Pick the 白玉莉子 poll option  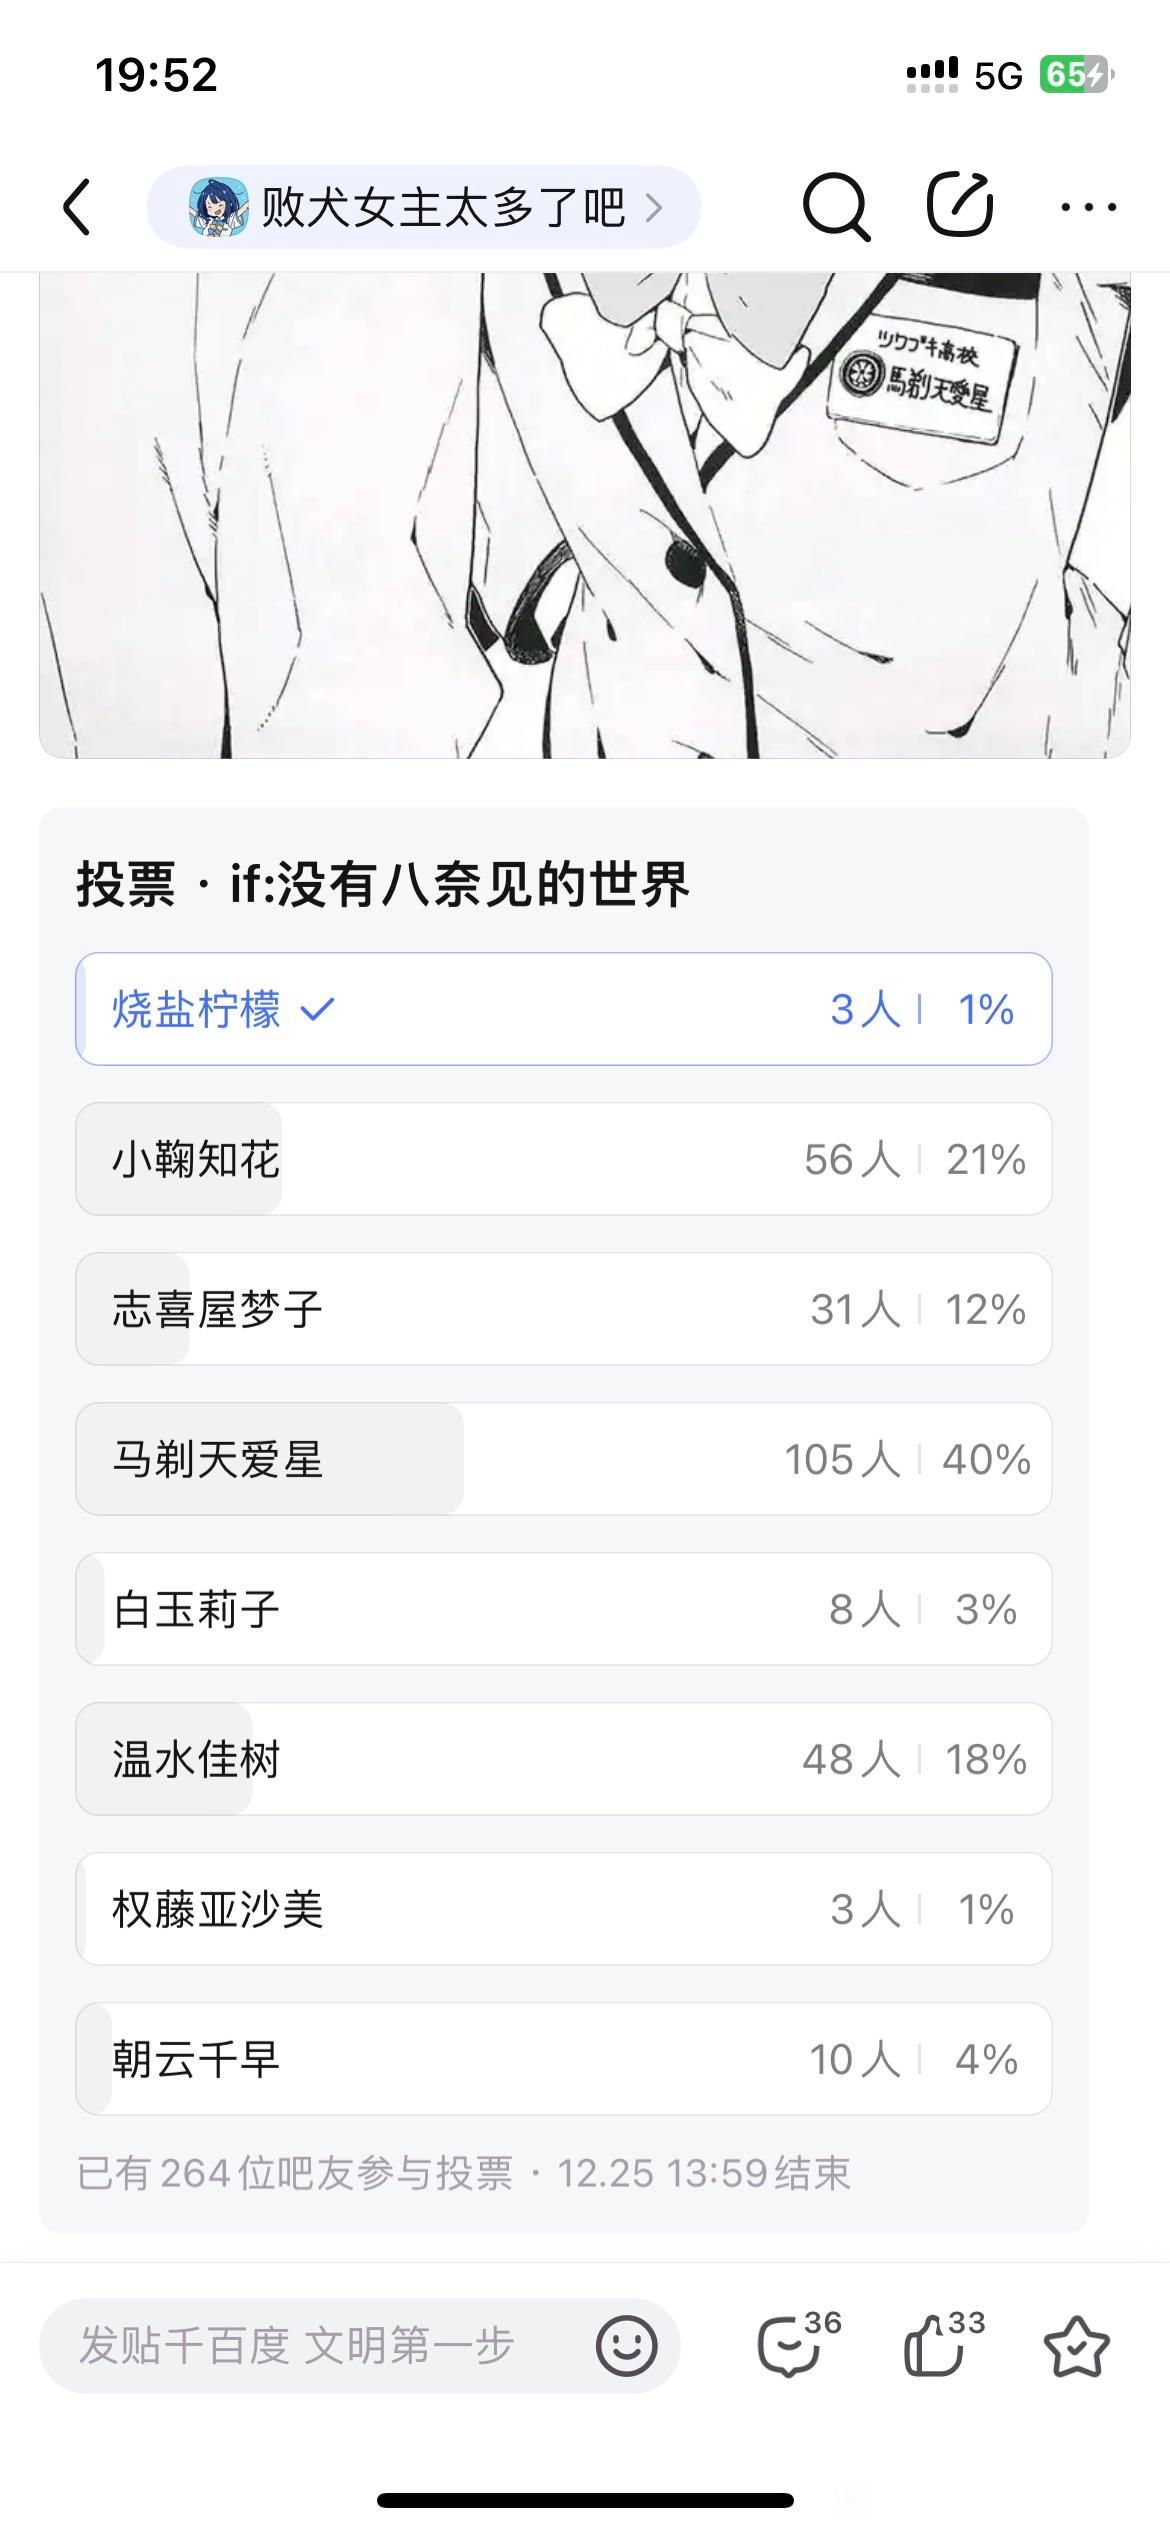(564, 1609)
